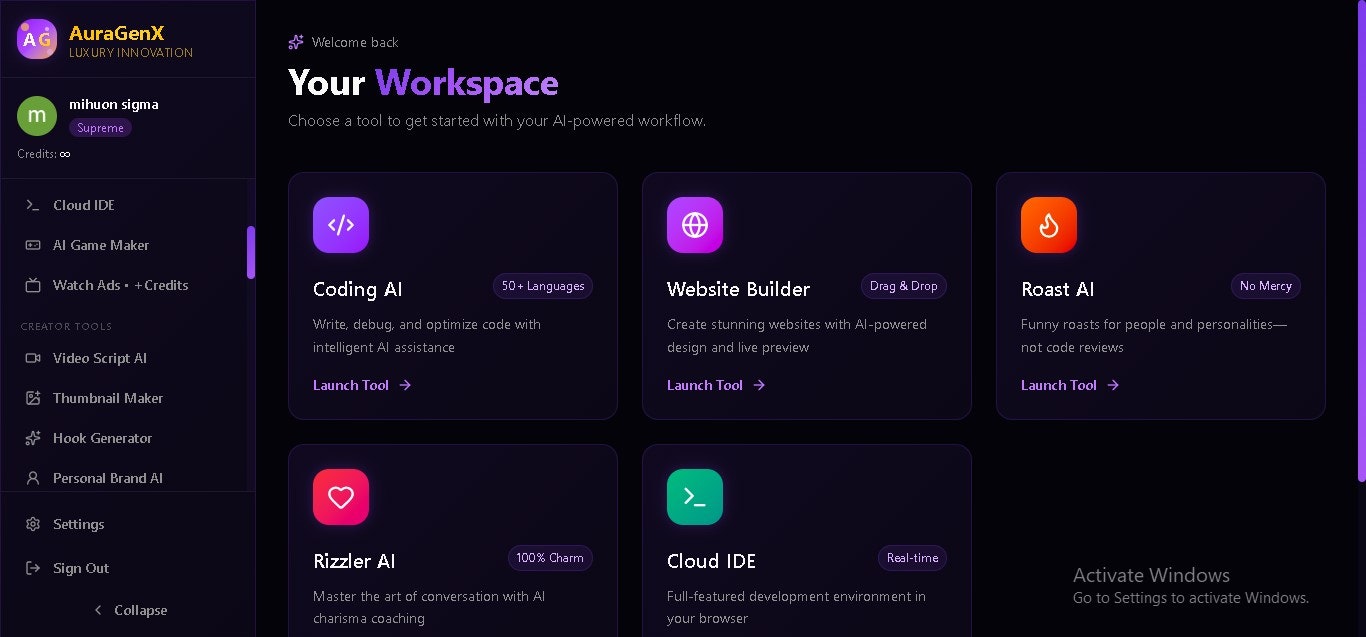Open Hook Generator from sidebar
The image size is (1366, 637).
(x=124, y=438)
